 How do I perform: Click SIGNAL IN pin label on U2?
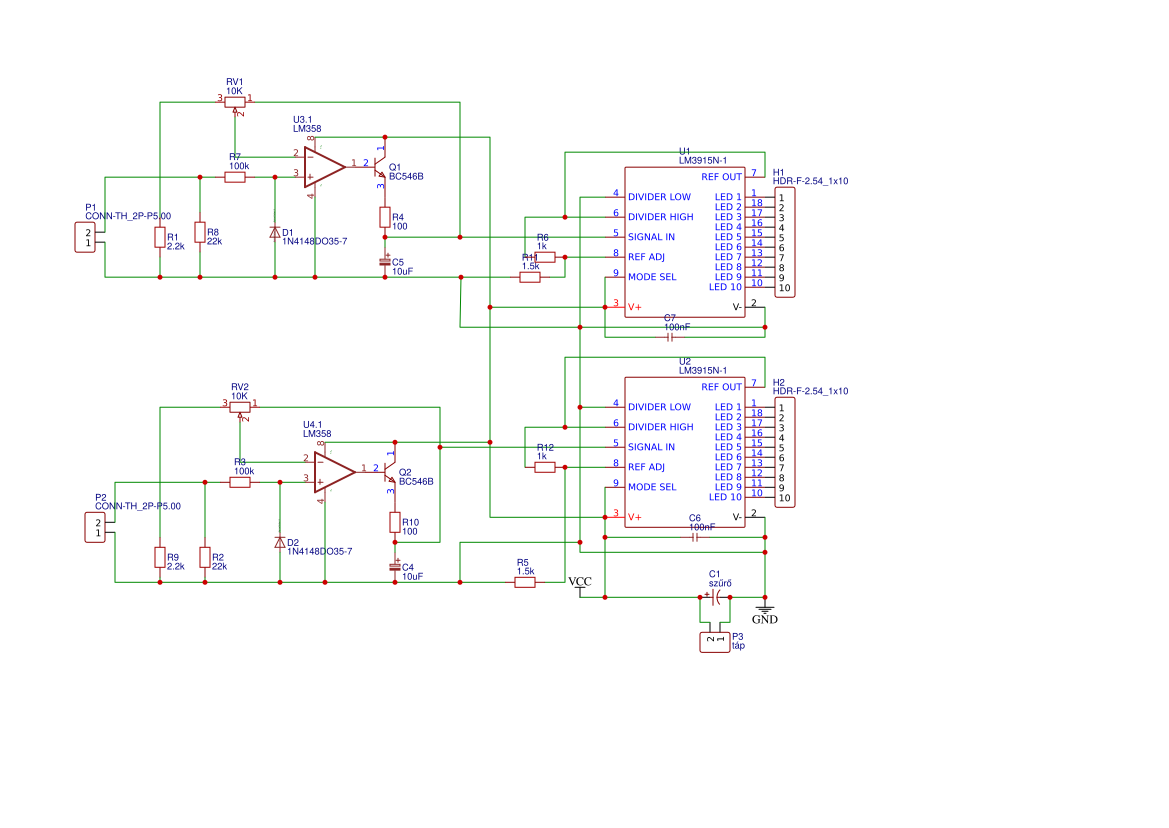[x=651, y=447]
